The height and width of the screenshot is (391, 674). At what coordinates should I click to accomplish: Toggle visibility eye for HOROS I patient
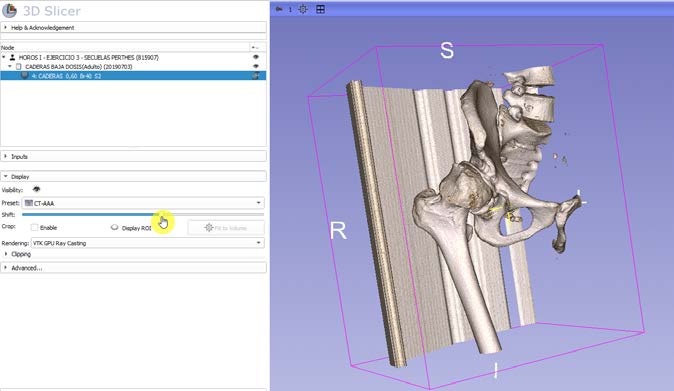(256, 57)
